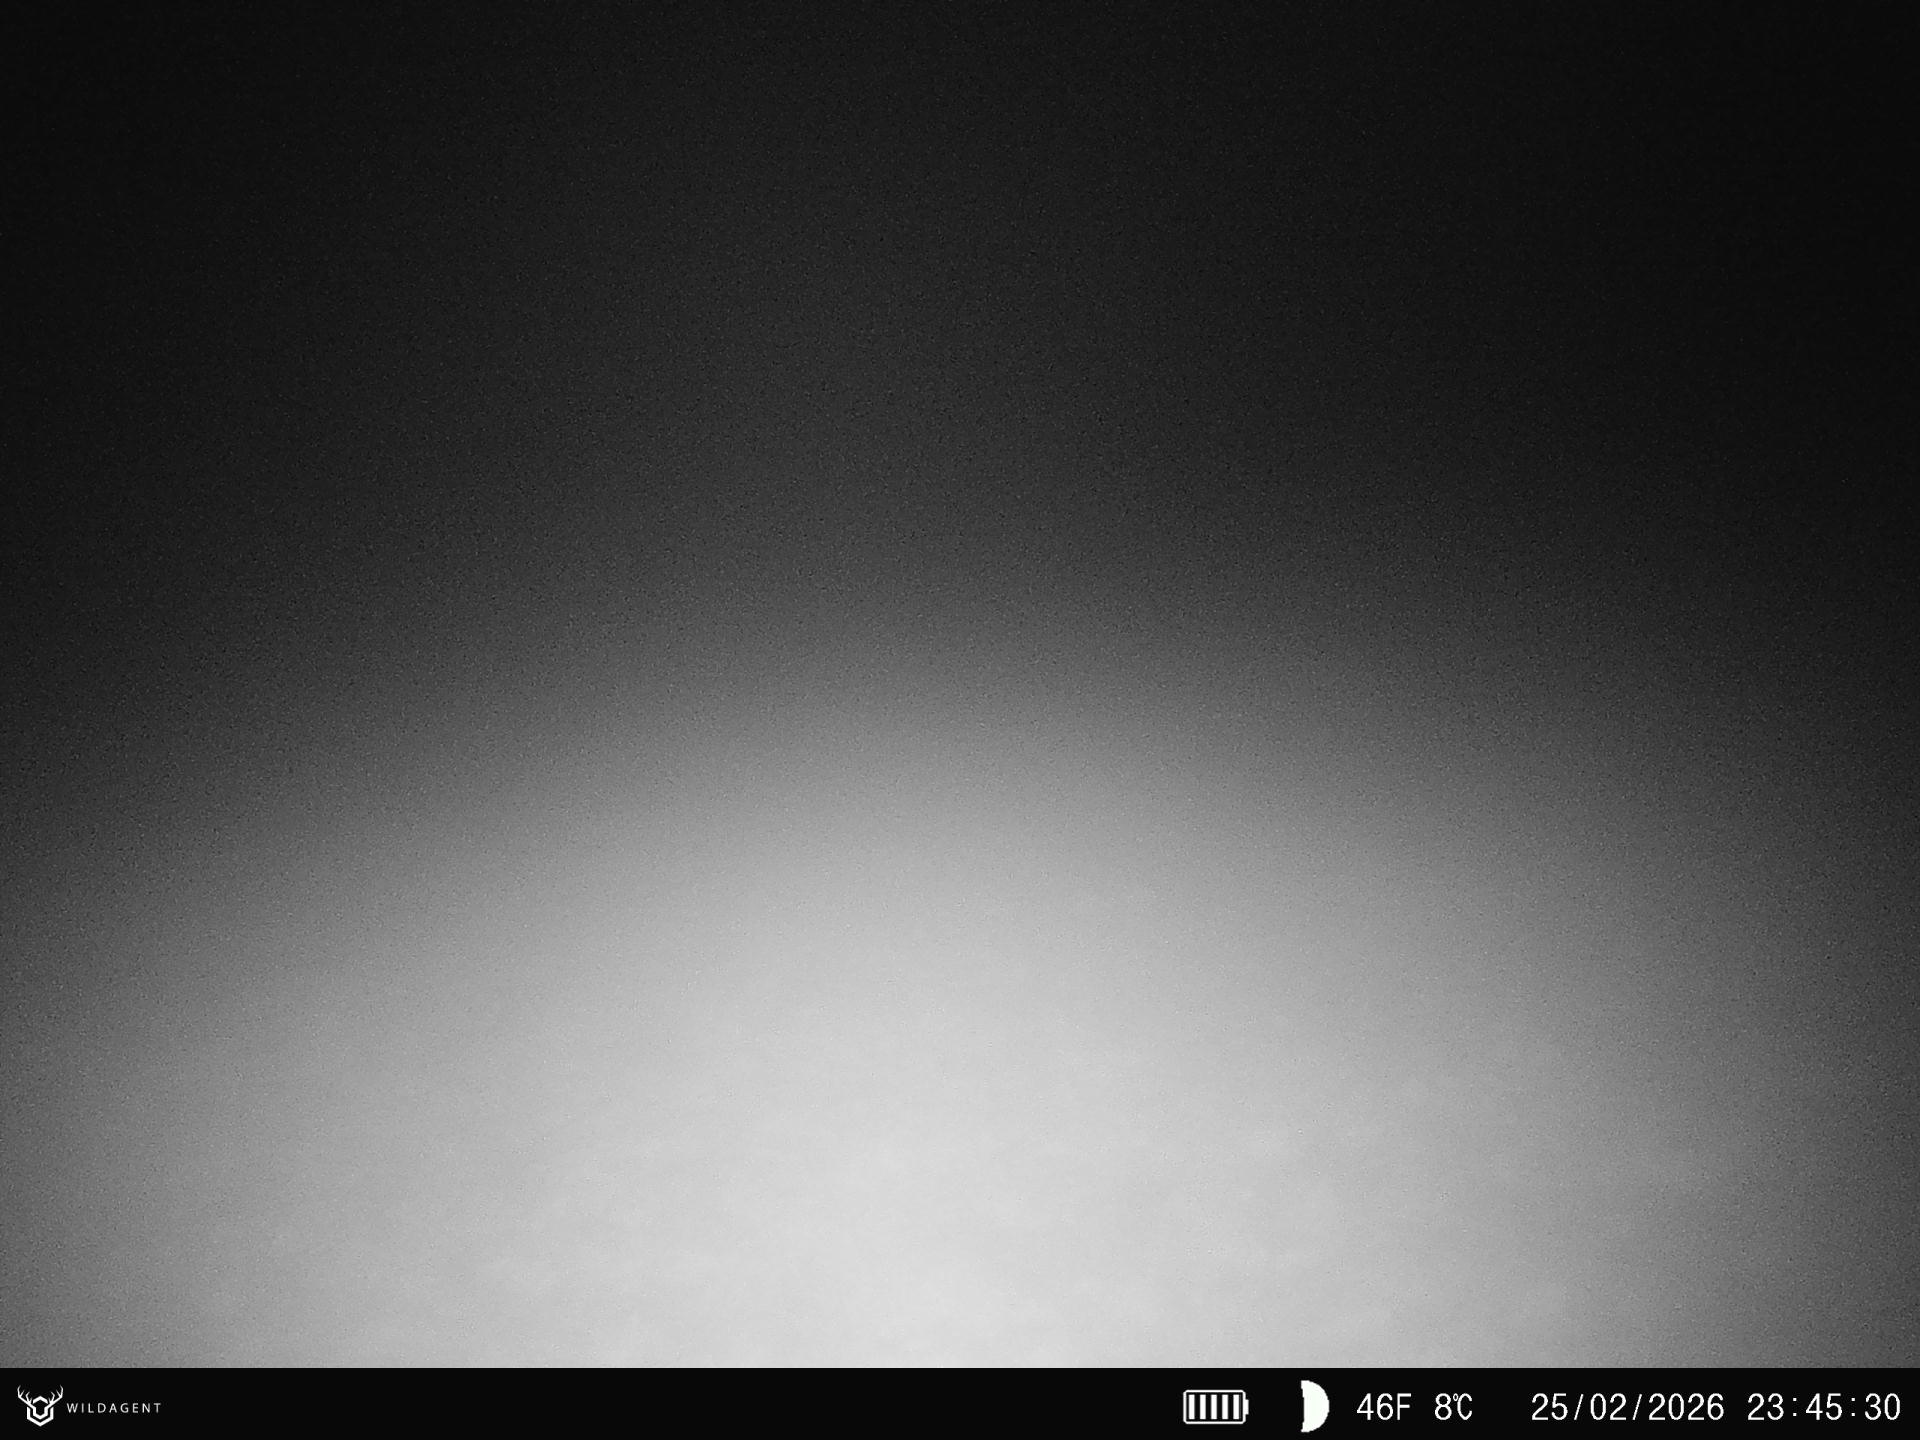Click the day number 25 in the date
Viewport: 1920px width, 1440px height.
coord(1549,1408)
